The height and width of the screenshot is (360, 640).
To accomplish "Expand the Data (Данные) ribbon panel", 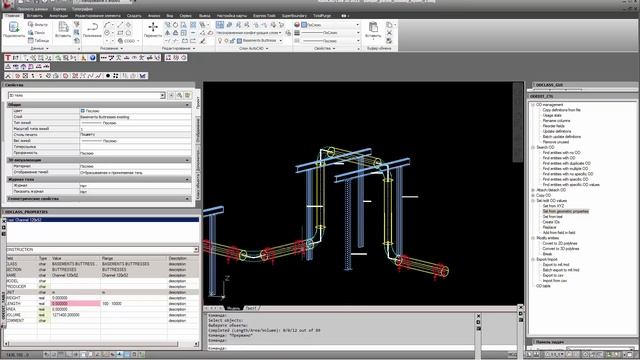I will 39,48.
